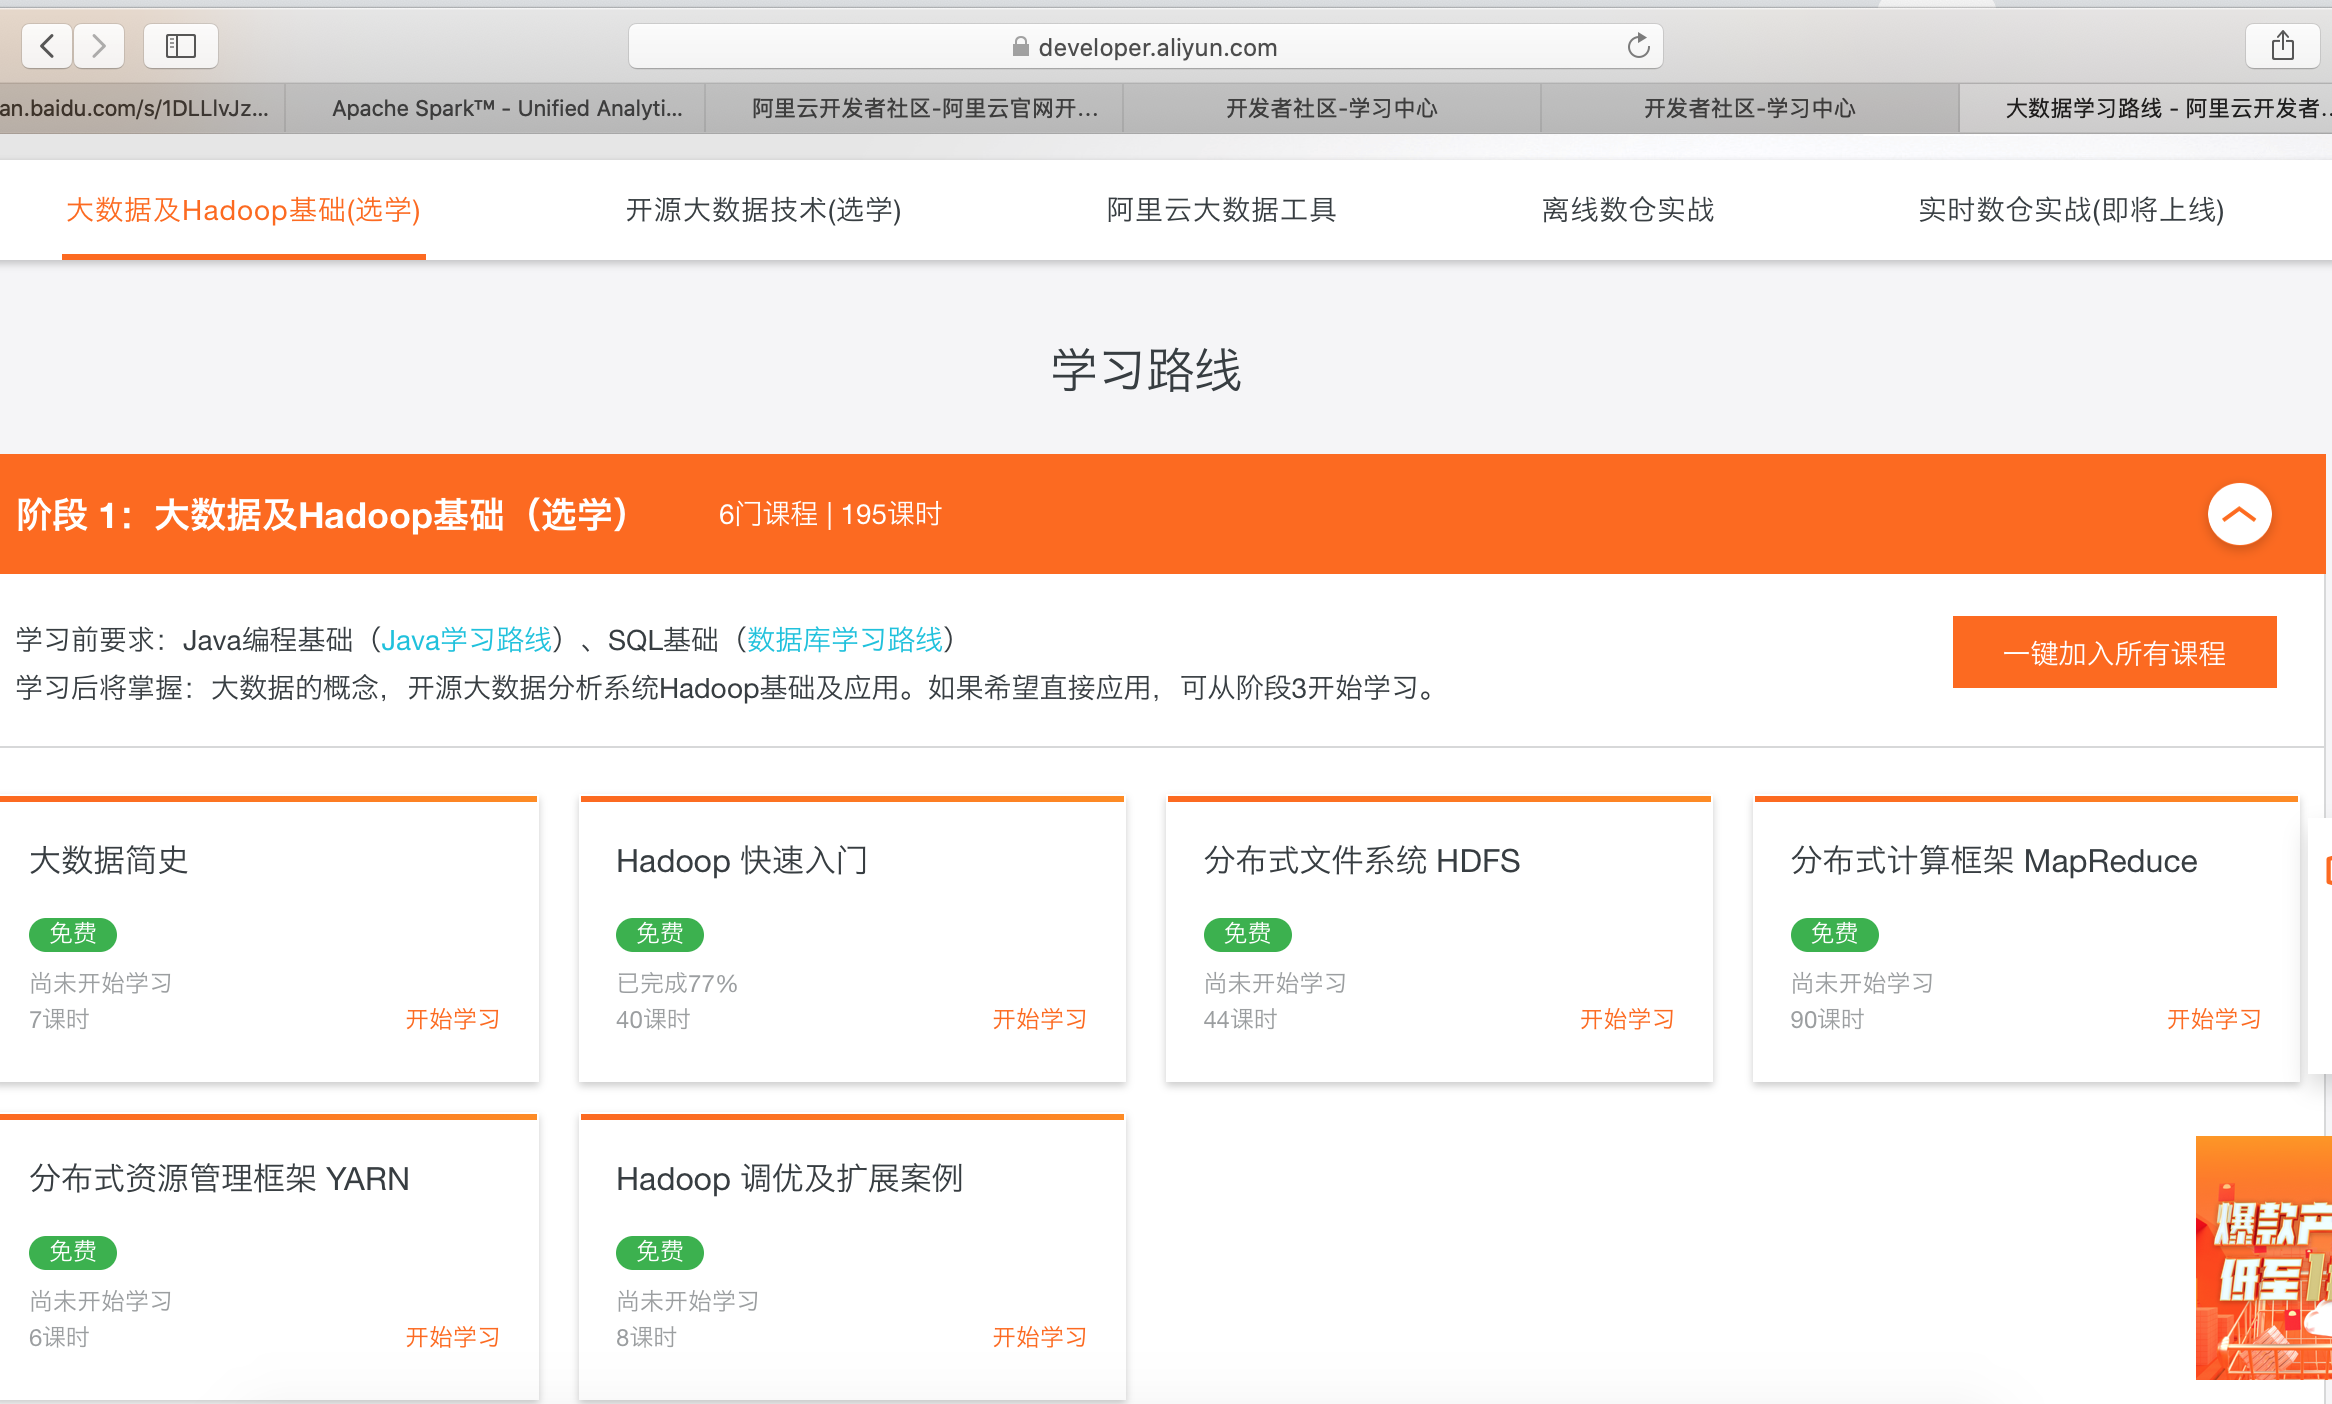
Task: Open the 阿里云开发者社区-阿里云官网开 browser tab
Action: coord(913,108)
